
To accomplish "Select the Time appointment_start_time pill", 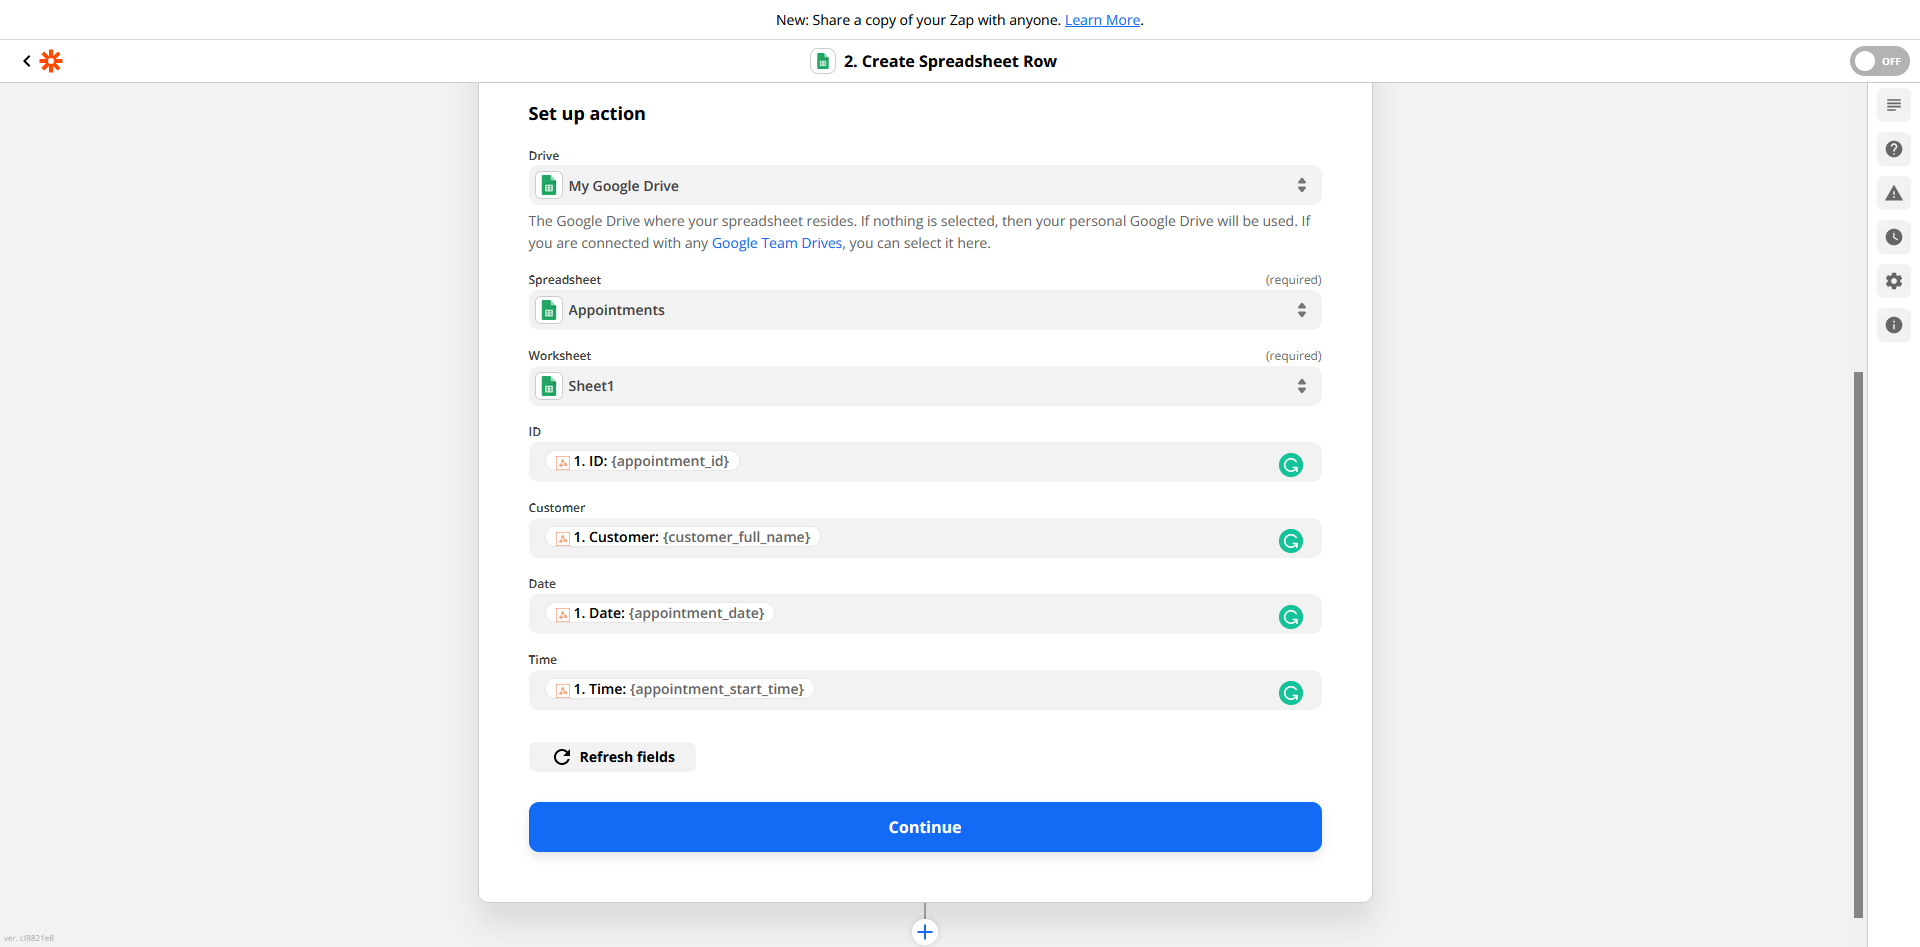I will pyautogui.click(x=680, y=689).
